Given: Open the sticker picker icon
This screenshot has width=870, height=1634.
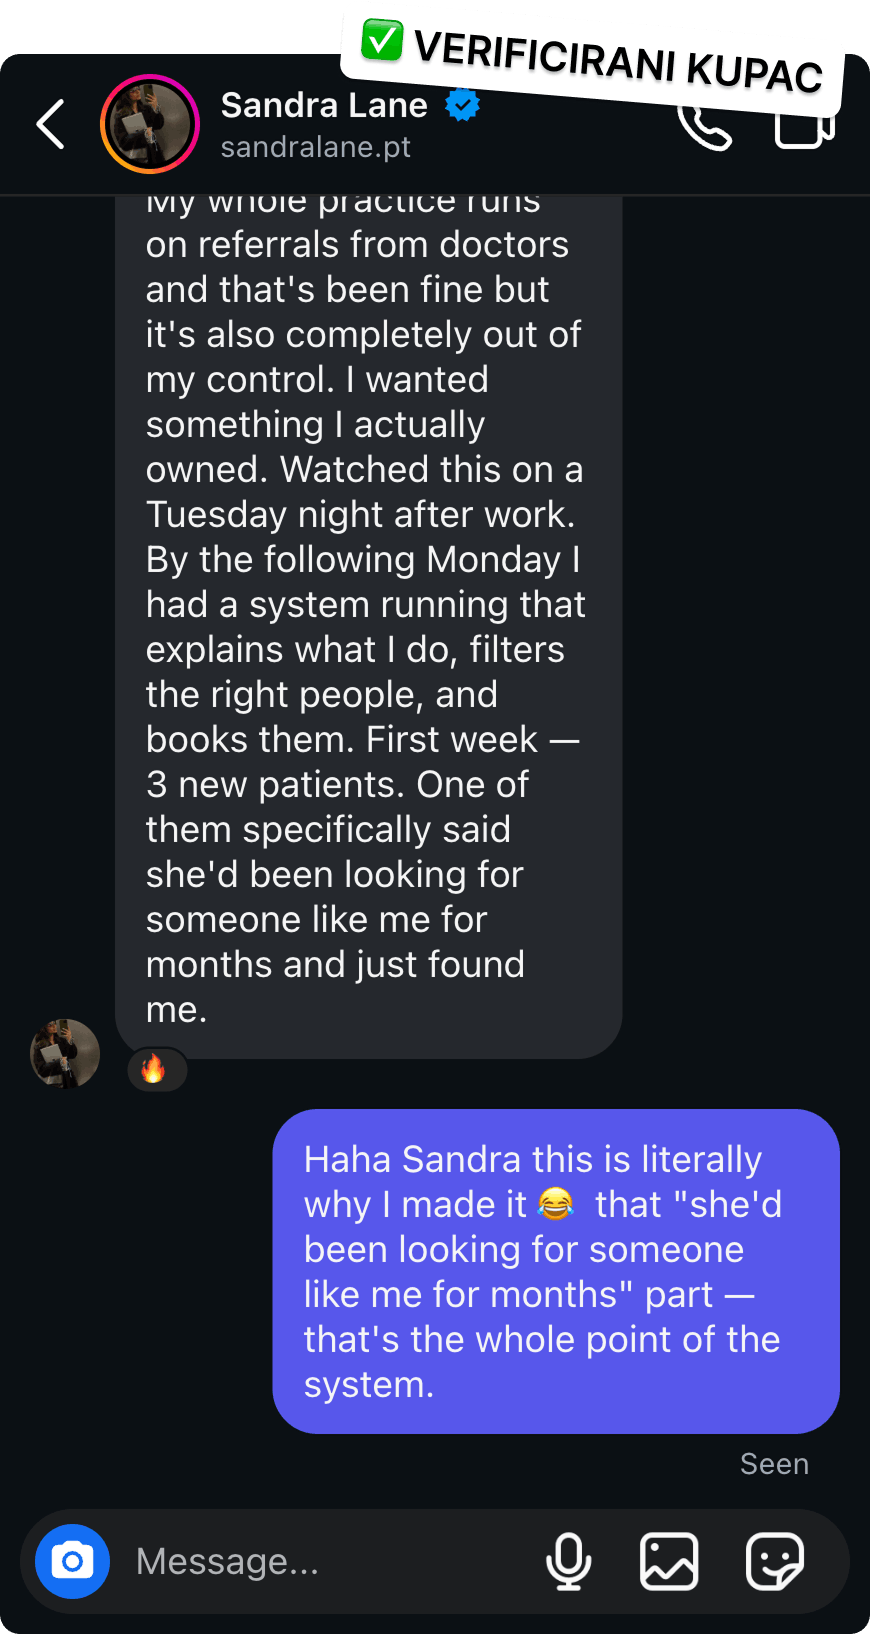Looking at the screenshot, I should 775,1561.
